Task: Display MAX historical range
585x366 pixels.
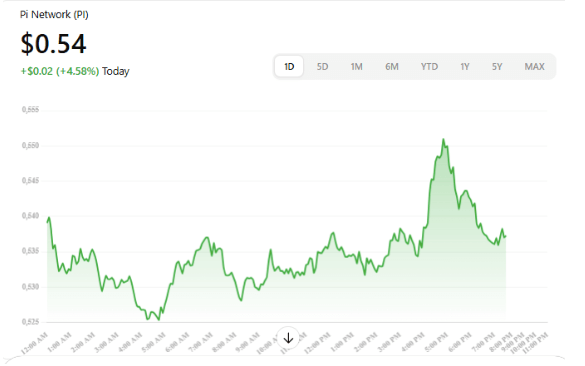Action: pos(534,67)
